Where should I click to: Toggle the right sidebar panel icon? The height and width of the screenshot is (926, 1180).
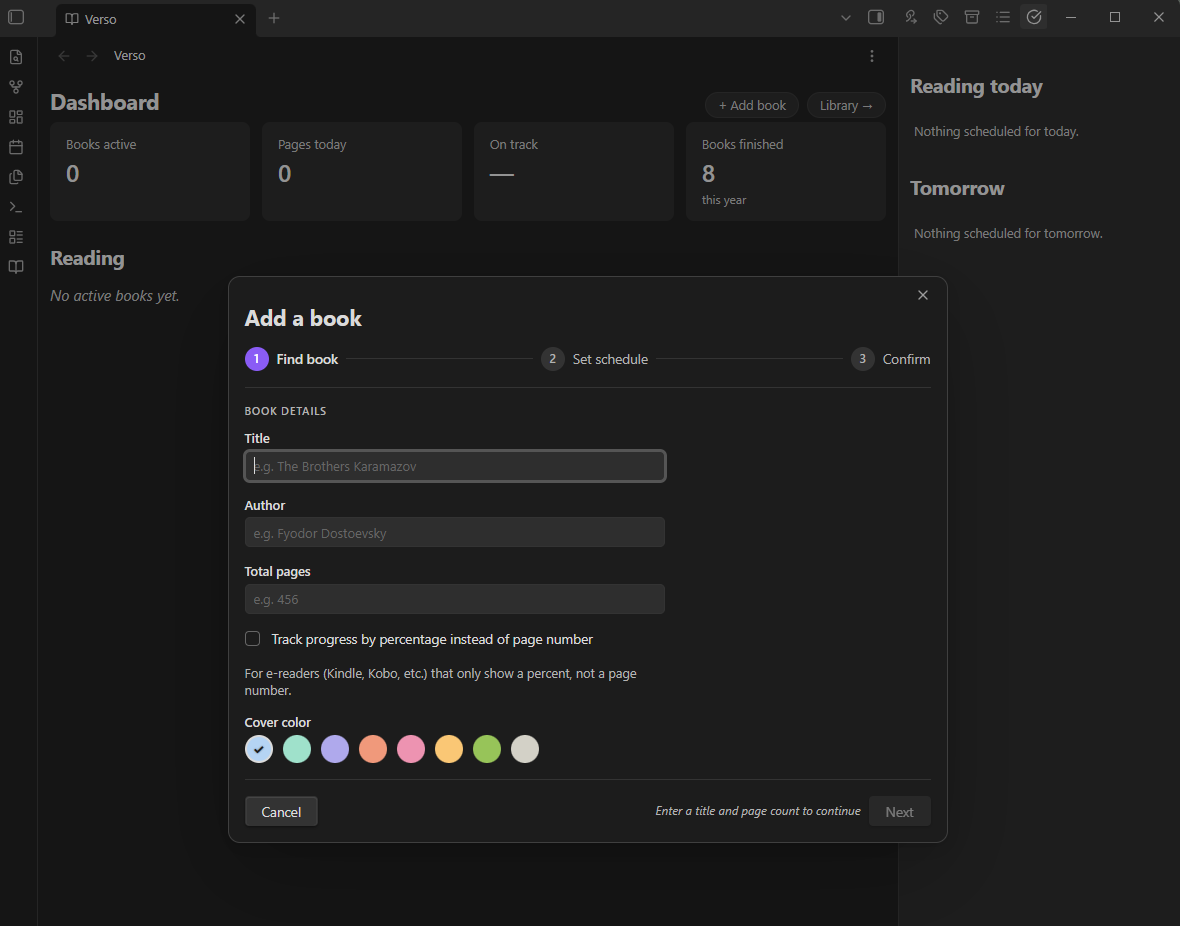click(x=876, y=17)
